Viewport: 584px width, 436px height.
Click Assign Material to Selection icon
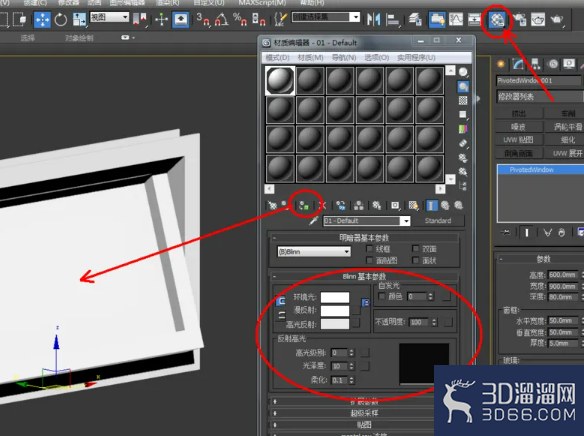coord(304,205)
